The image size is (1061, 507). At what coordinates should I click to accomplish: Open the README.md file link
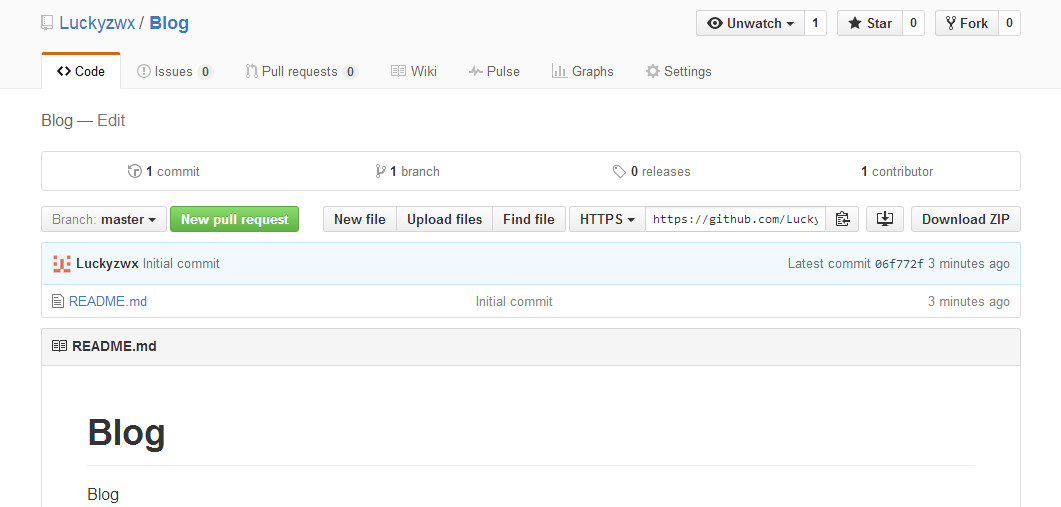(x=108, y=301)
